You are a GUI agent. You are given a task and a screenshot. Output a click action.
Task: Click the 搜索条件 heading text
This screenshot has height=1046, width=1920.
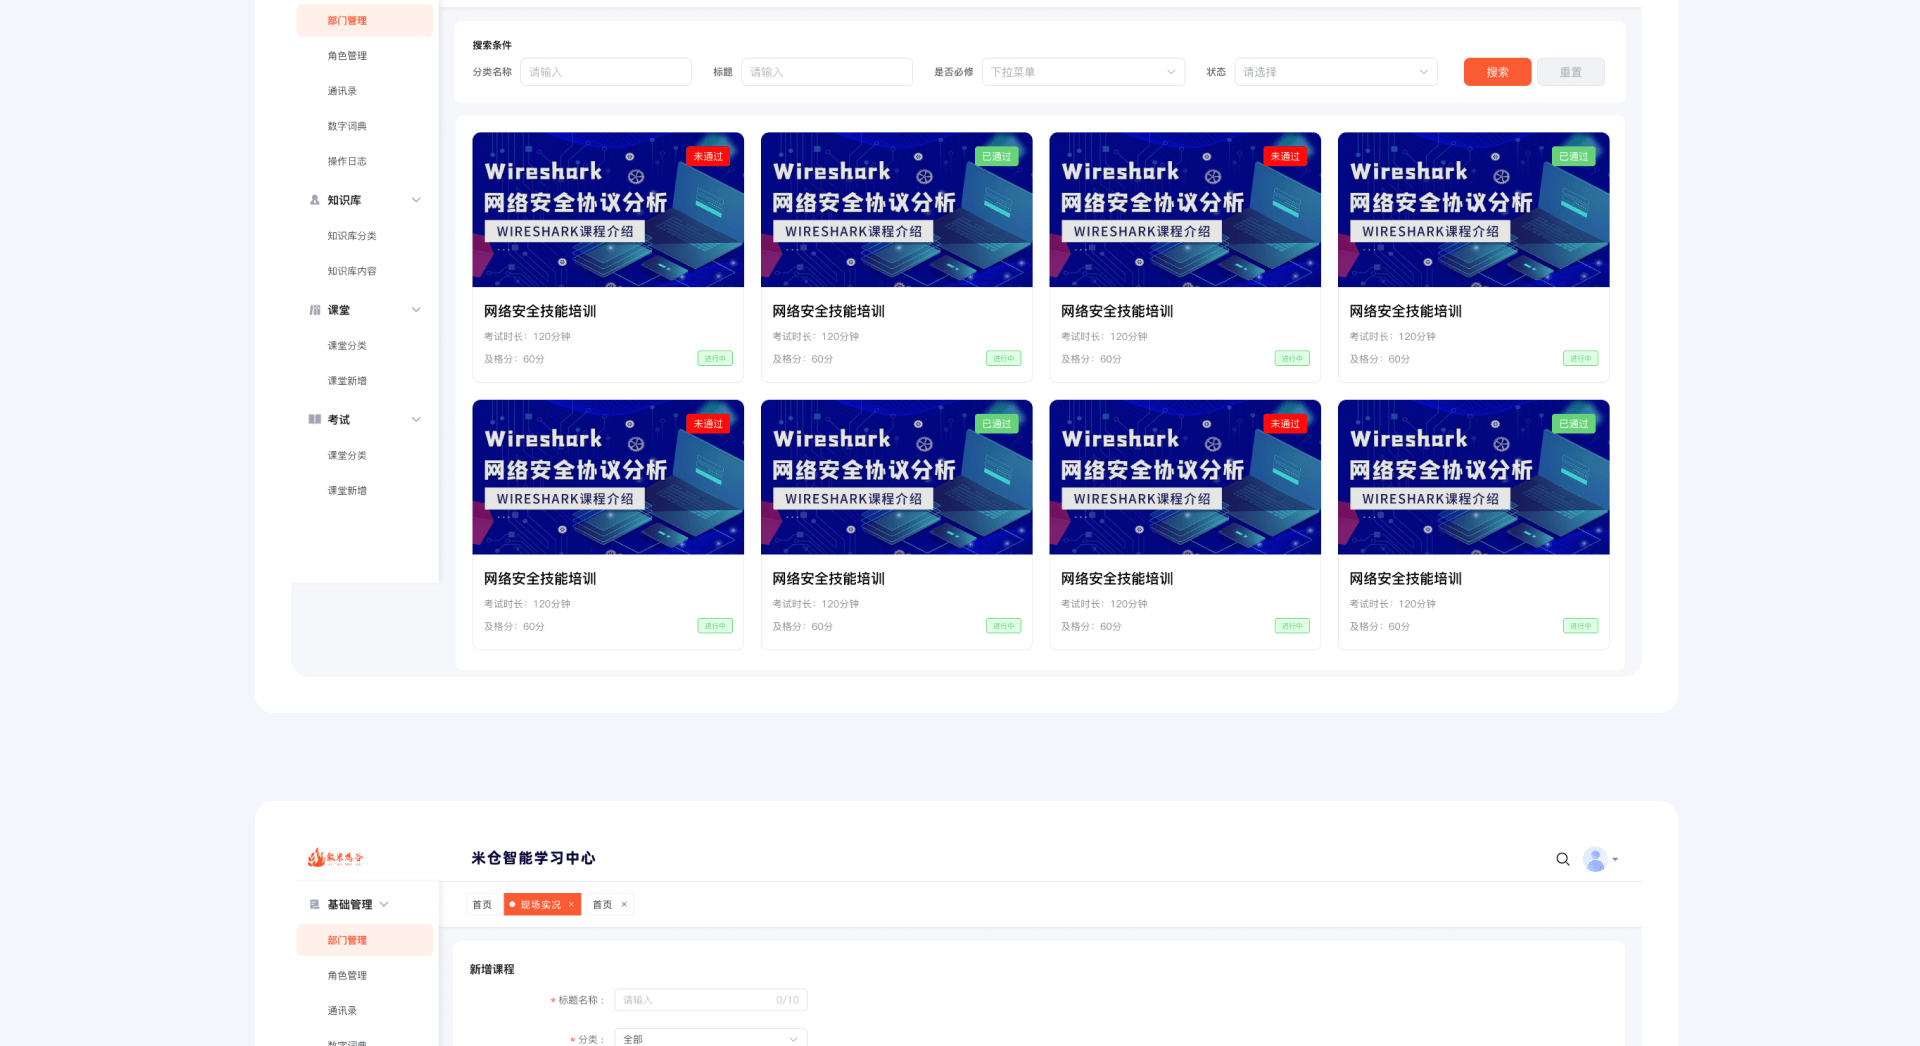click(492, 45)
